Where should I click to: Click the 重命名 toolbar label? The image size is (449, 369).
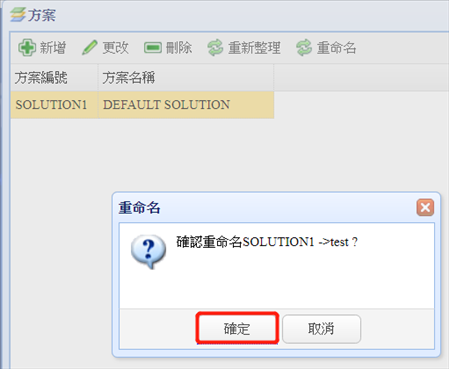(336, 48)
